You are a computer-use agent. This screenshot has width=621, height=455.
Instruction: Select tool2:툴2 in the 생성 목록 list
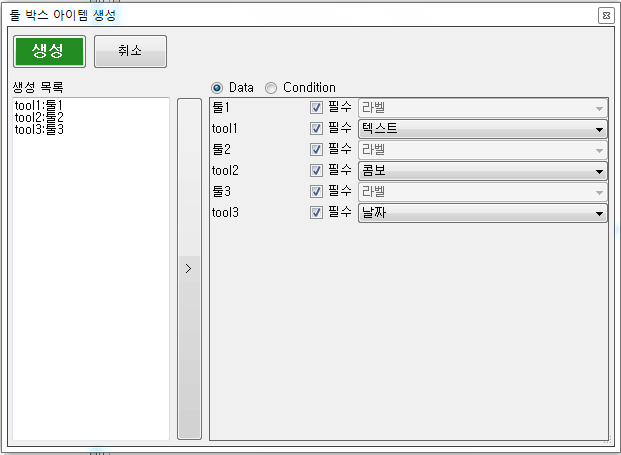39,117
